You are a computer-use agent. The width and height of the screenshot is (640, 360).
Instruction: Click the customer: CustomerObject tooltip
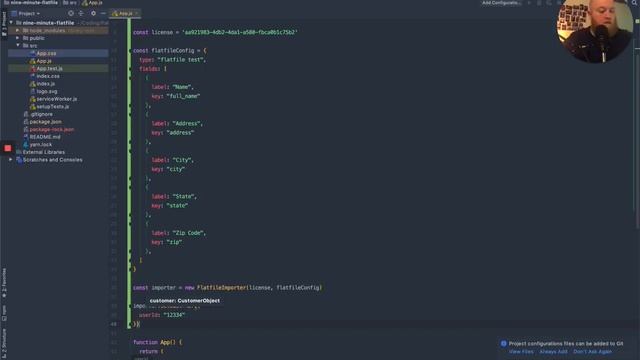tap(184, 301)
